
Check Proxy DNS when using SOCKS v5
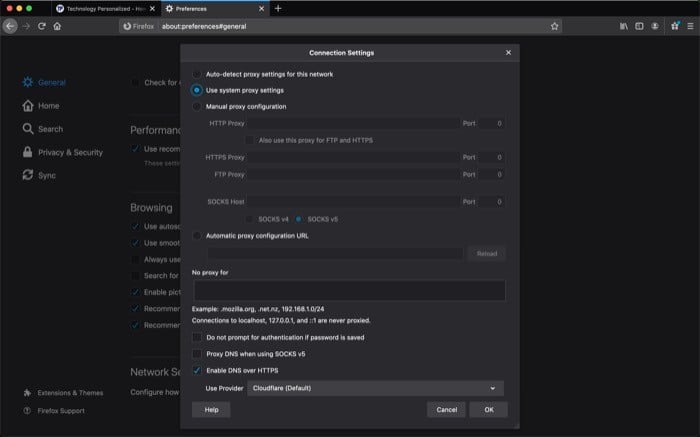click(197, 354)
